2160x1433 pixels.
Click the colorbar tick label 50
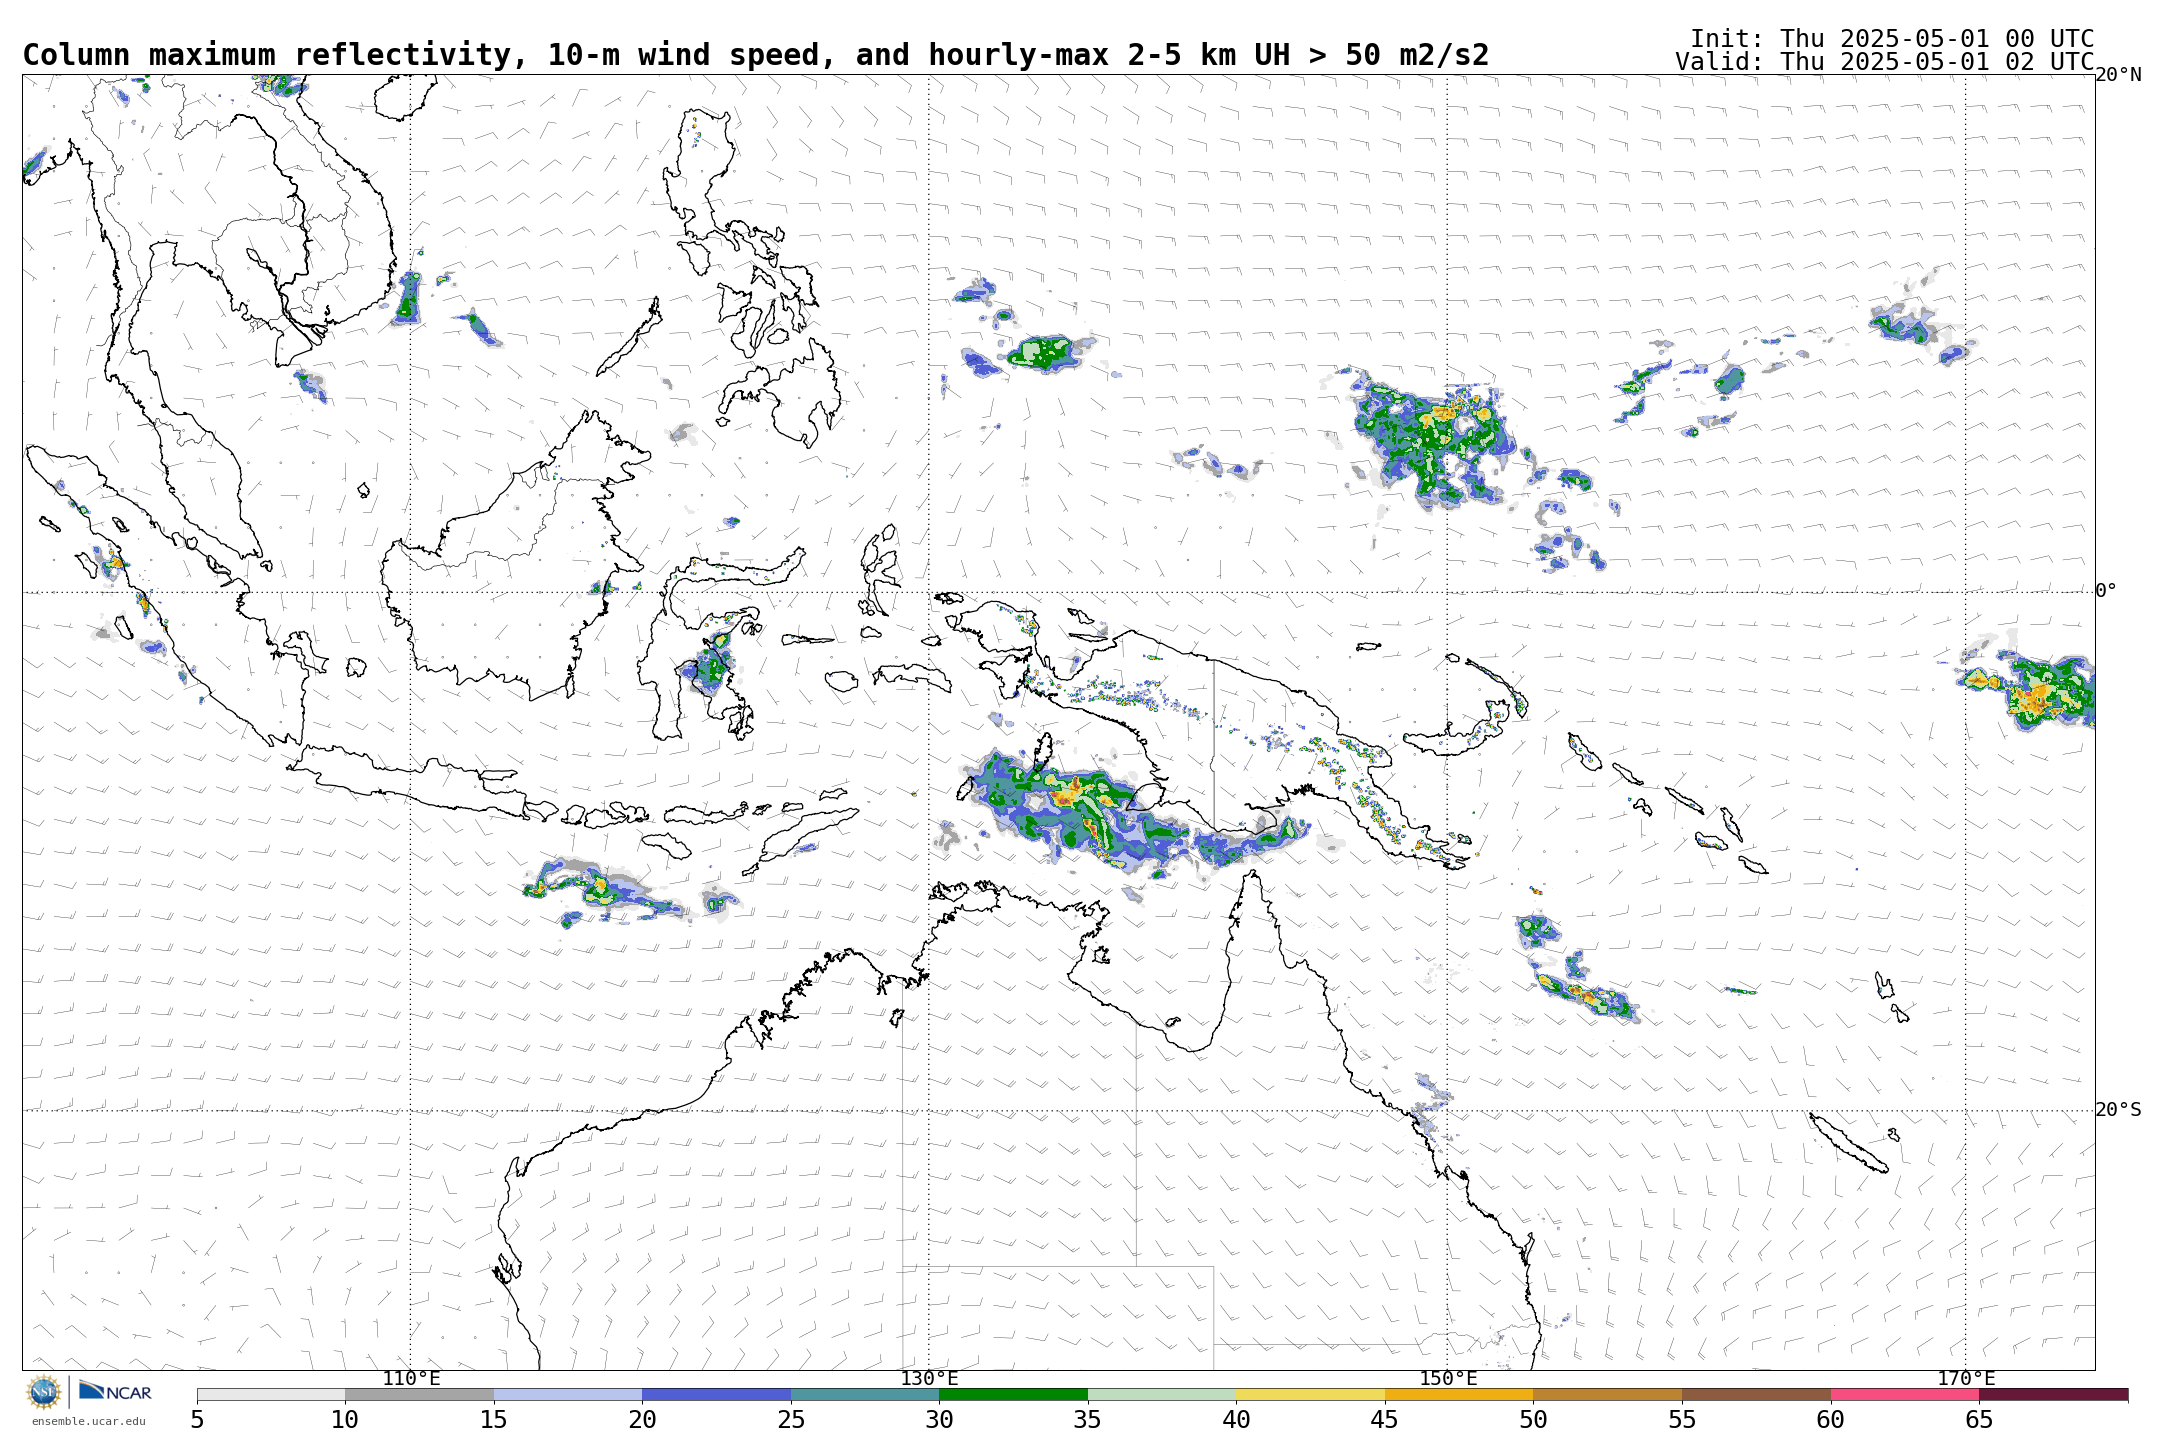point(1533,1420)
